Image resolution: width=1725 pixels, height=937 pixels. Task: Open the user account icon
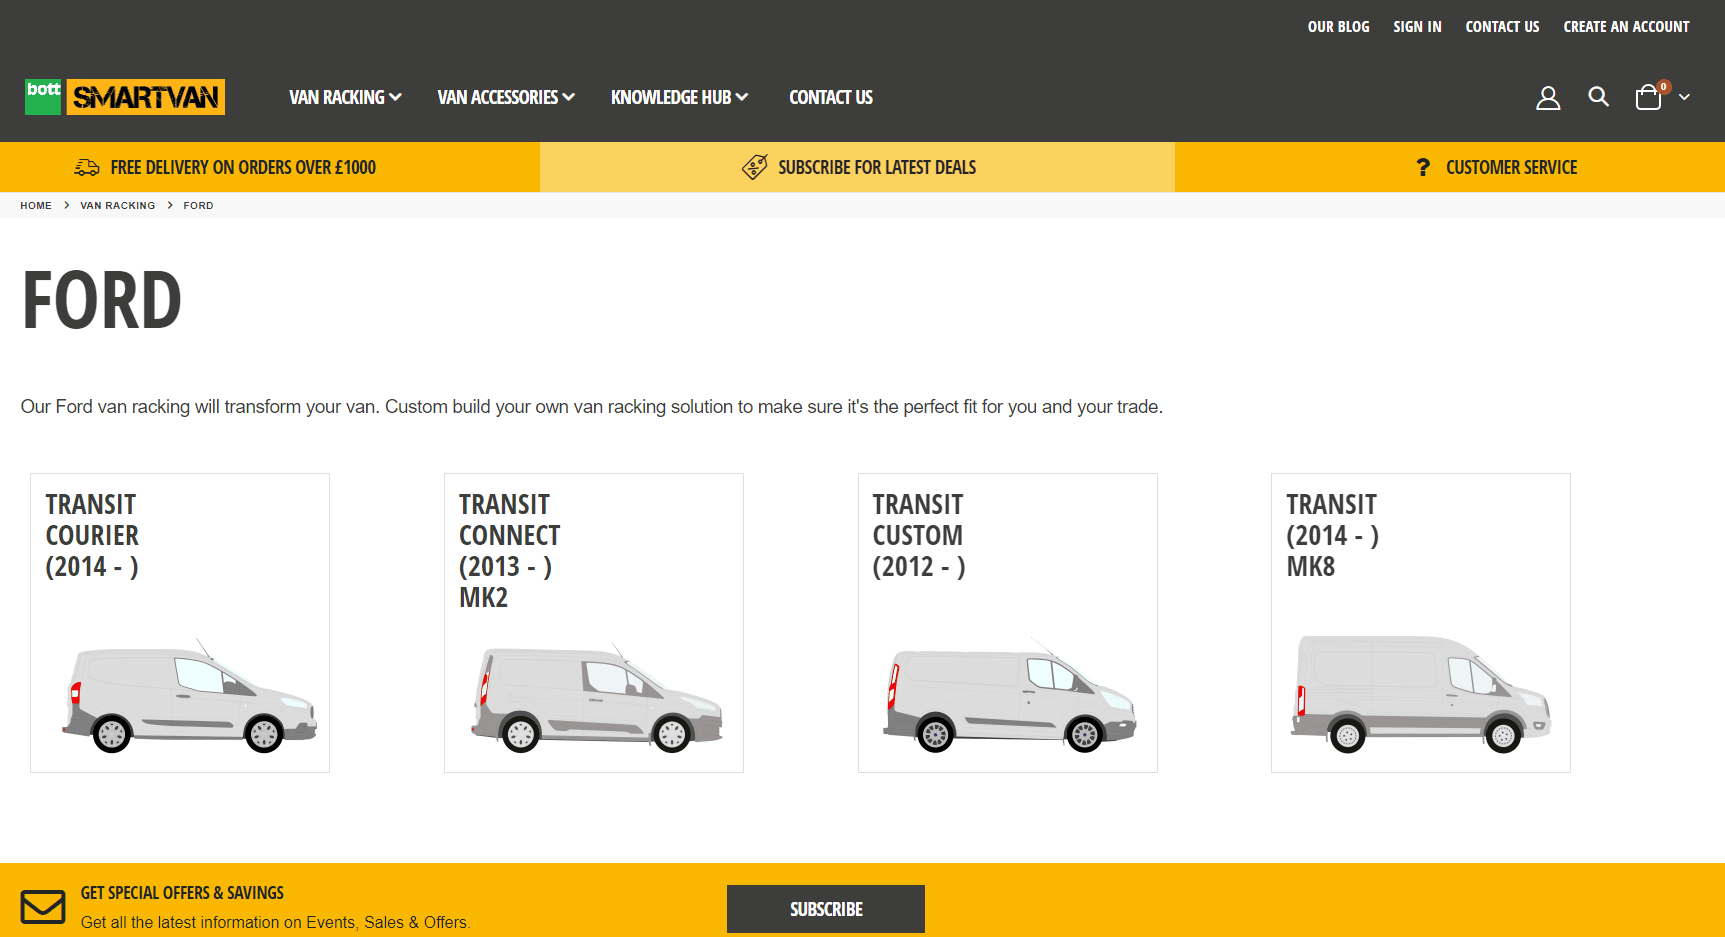point(1548,97)
